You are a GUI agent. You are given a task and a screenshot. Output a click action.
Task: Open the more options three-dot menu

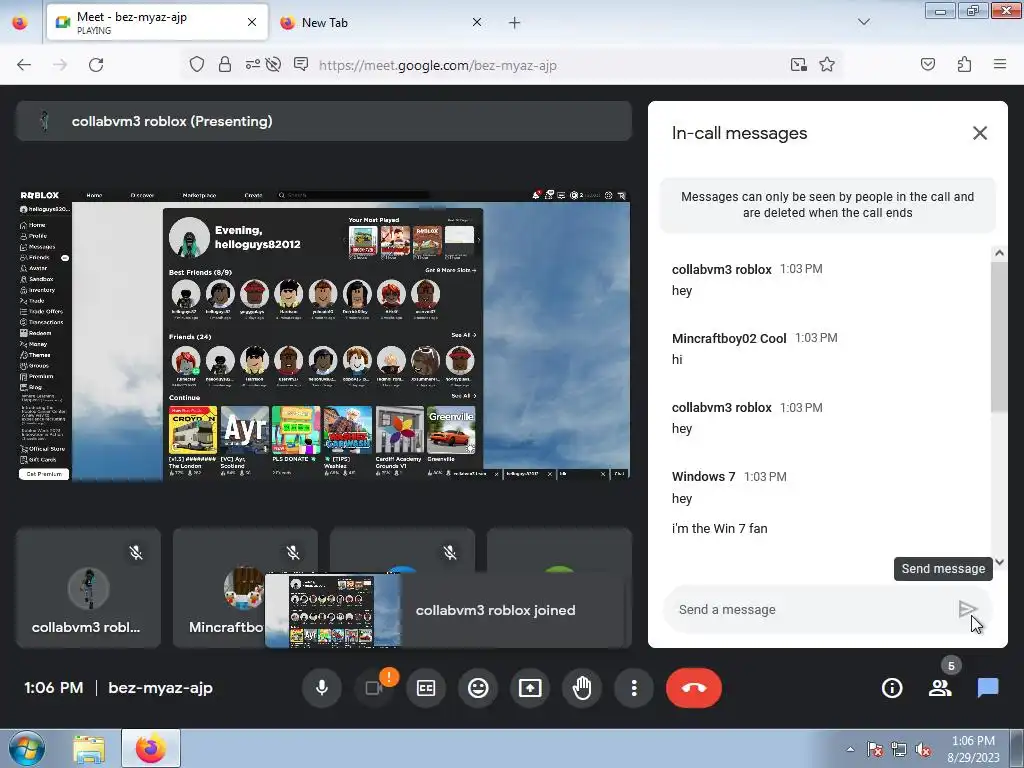[x=633, y=688]
